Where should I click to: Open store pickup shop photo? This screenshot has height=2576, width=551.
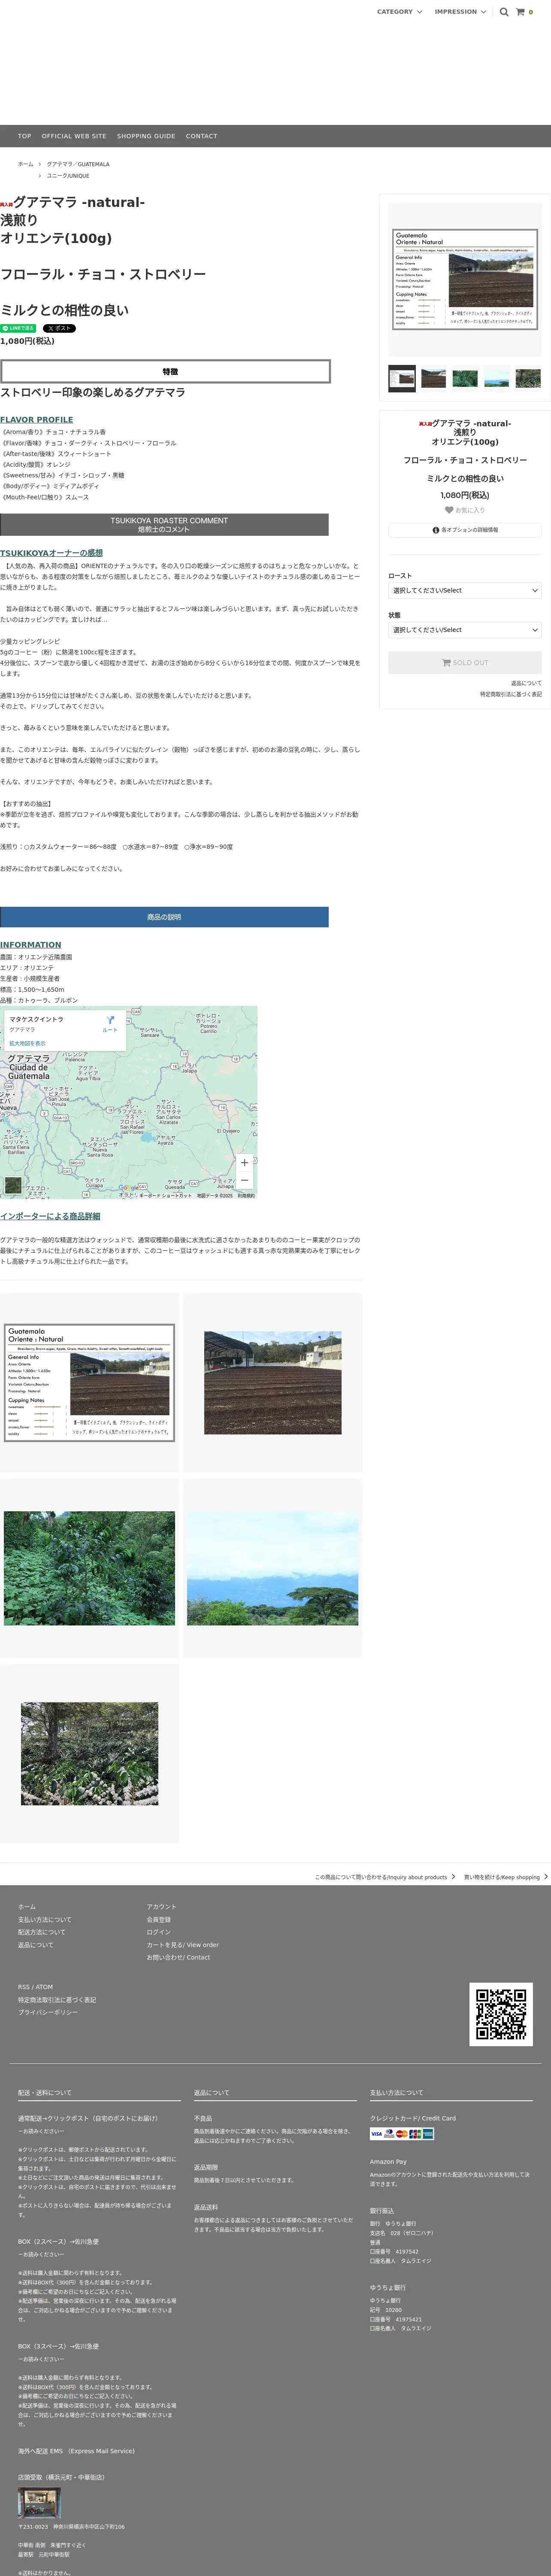tap(39, 2502)
